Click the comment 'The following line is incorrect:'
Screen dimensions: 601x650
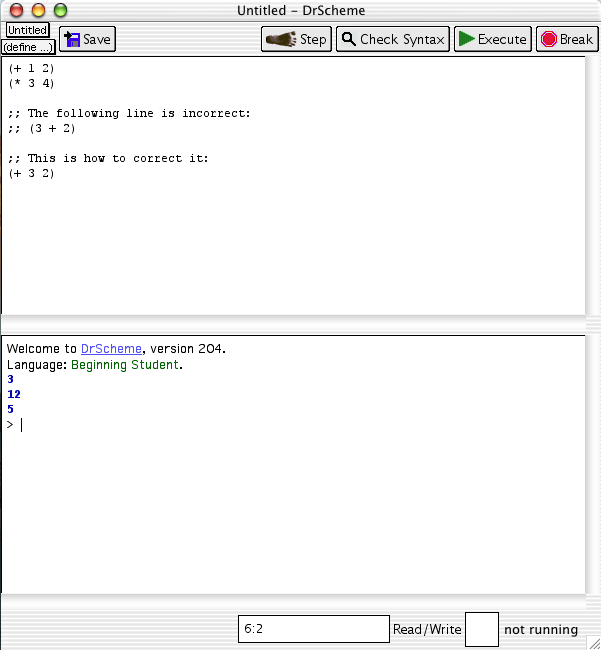[x=129, y=113]
